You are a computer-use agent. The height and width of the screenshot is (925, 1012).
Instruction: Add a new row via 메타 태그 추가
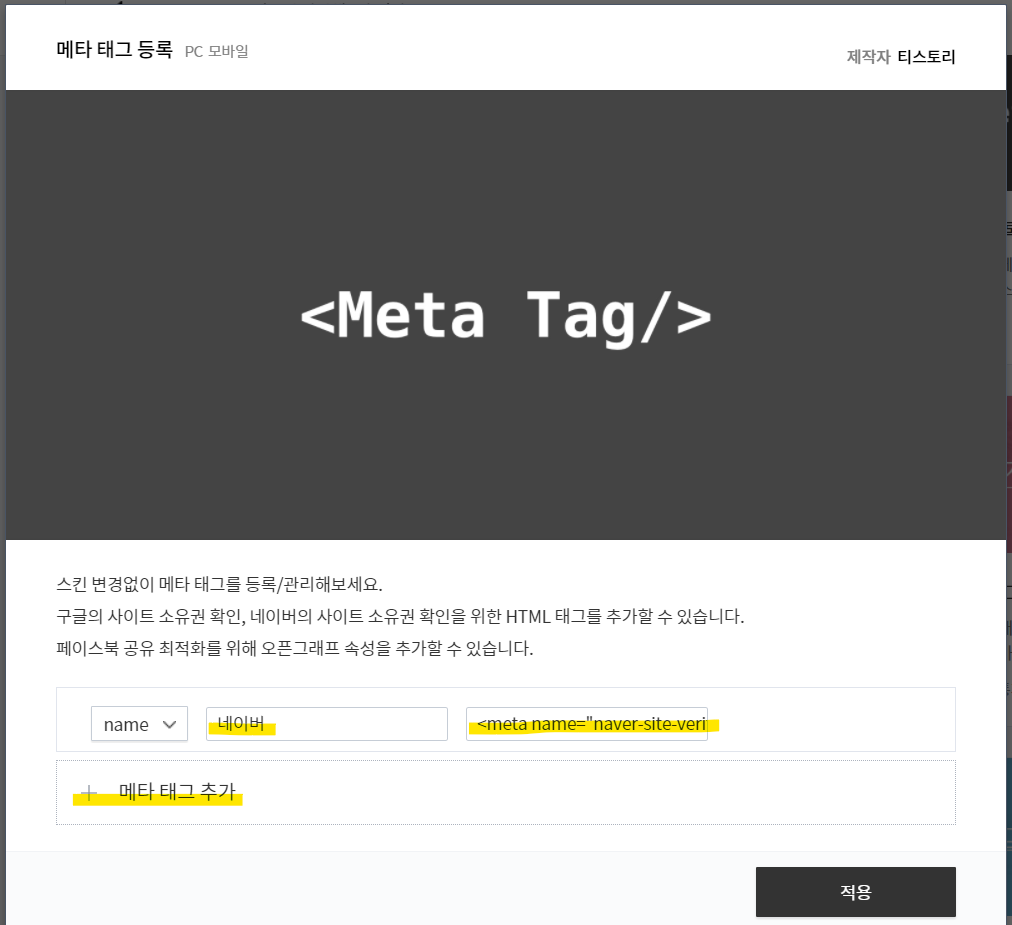177,792
